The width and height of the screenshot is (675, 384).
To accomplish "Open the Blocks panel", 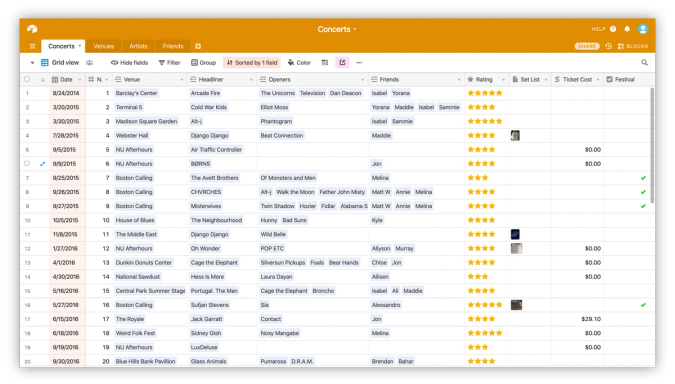I will click(x=633, y=46).
